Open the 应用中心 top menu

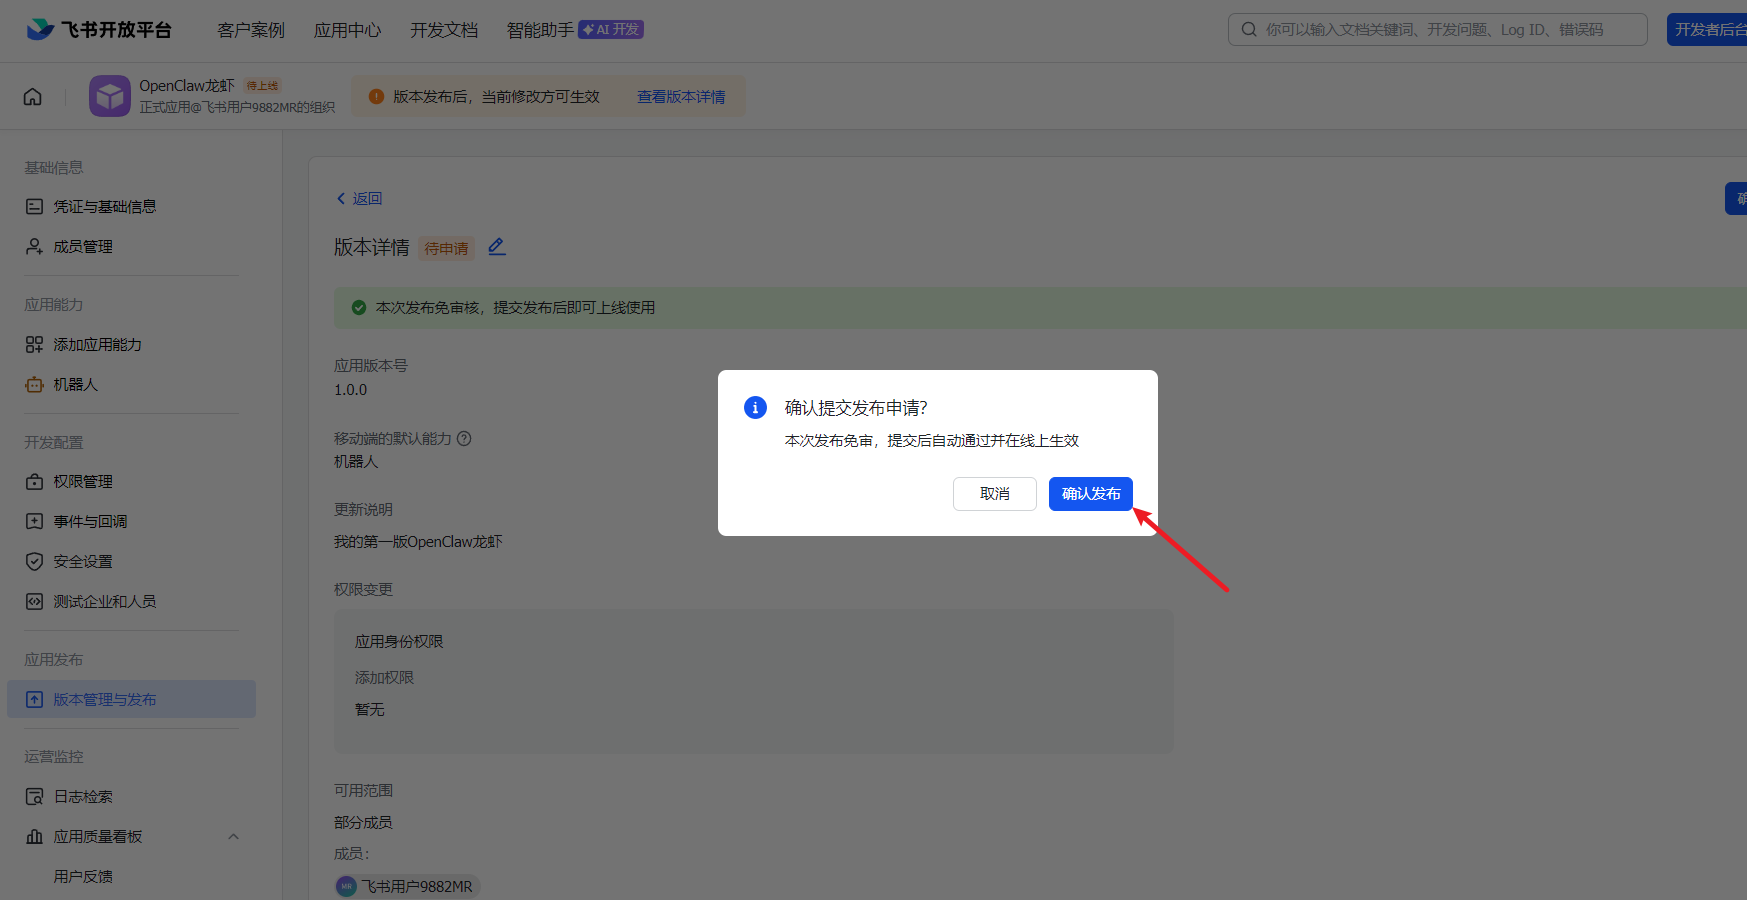[347, 30]
